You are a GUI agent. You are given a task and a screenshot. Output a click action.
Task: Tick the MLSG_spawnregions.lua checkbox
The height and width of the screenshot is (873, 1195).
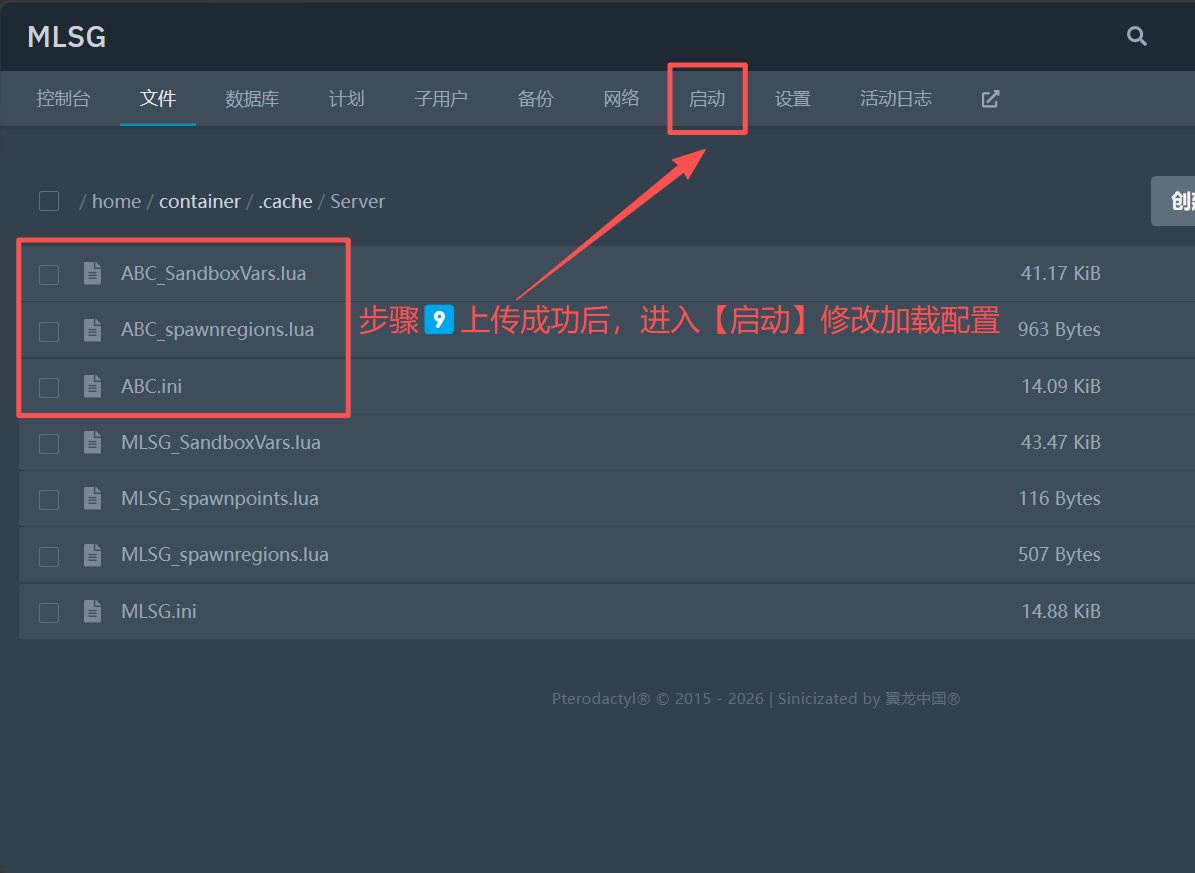pyautogui.click(x=49, y=556)
